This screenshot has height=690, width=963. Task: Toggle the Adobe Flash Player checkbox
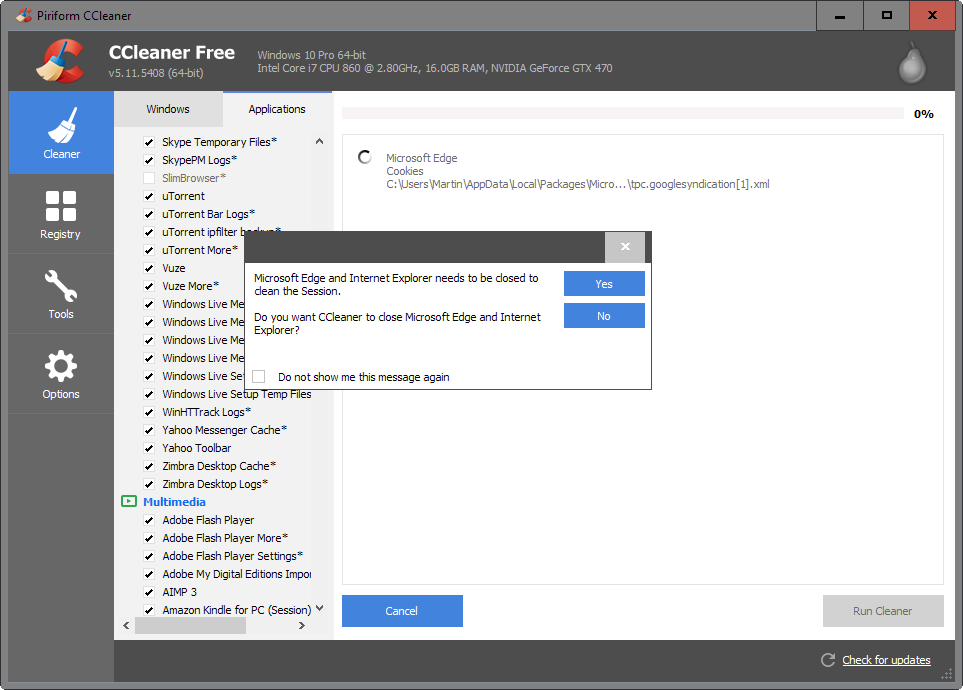149,520
